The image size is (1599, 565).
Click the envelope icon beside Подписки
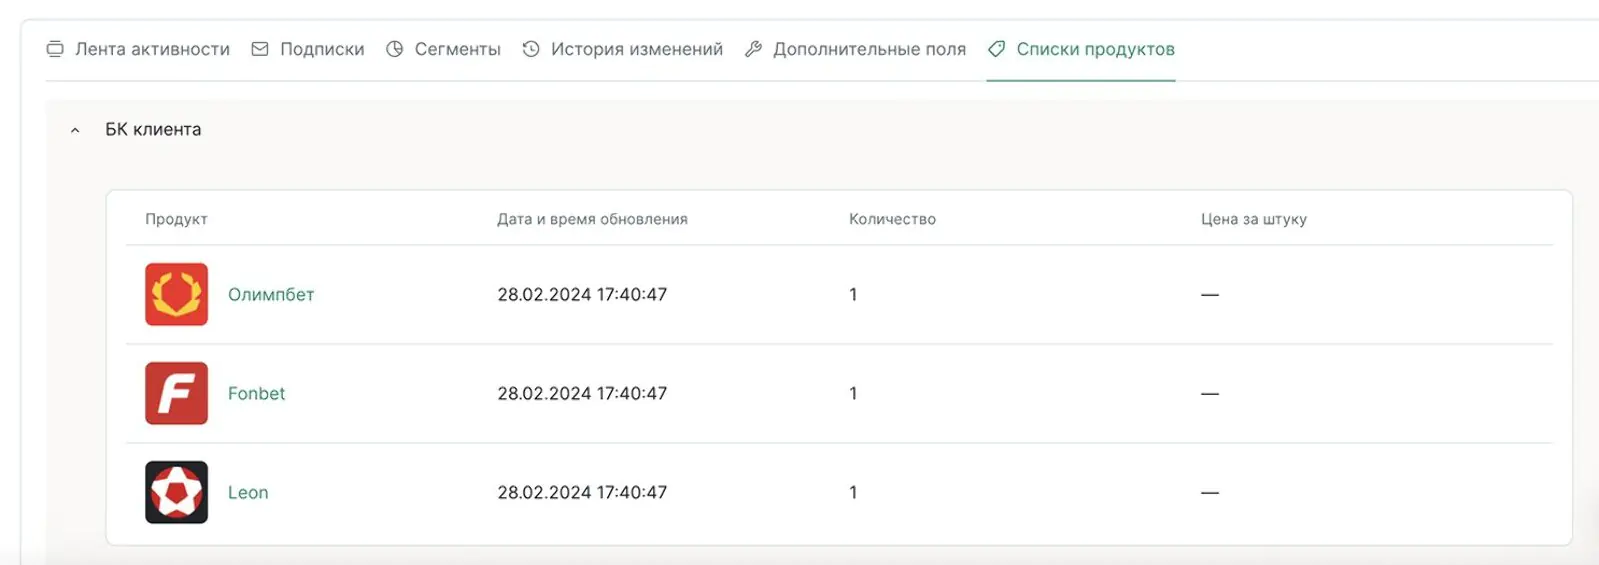pos(260,49)
